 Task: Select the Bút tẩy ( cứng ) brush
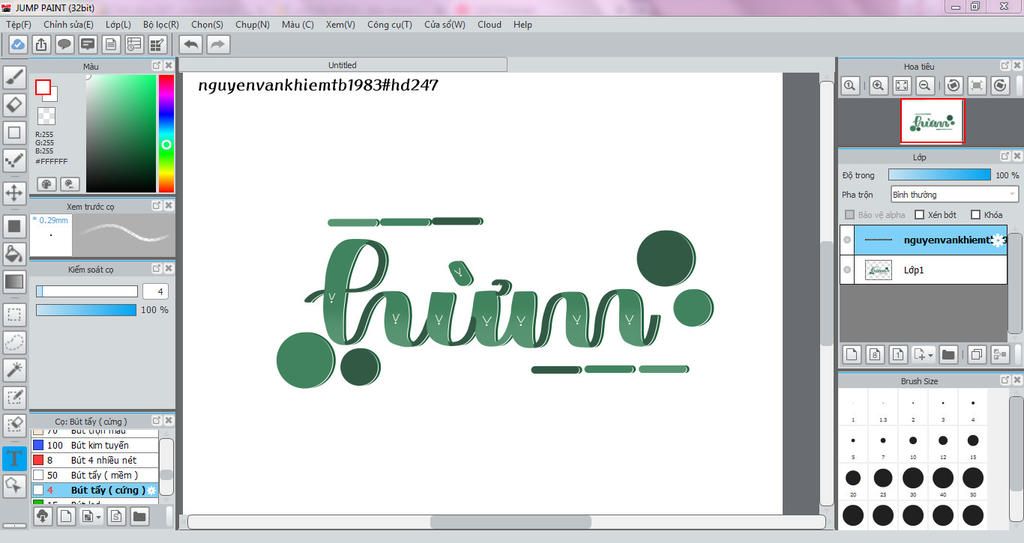[95, 490]
